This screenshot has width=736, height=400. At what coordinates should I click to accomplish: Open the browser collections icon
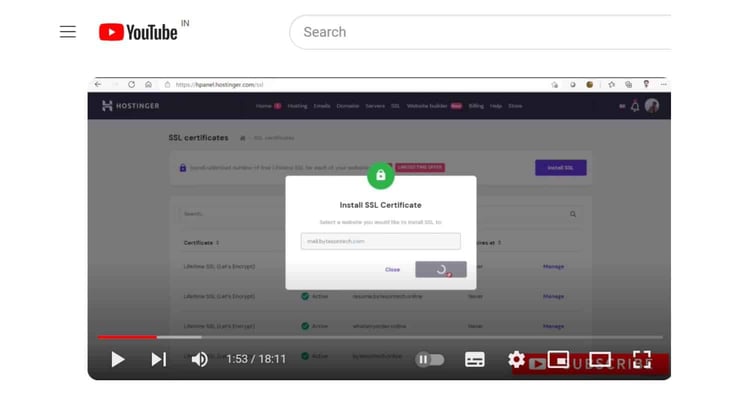click(x=629, y=85)
